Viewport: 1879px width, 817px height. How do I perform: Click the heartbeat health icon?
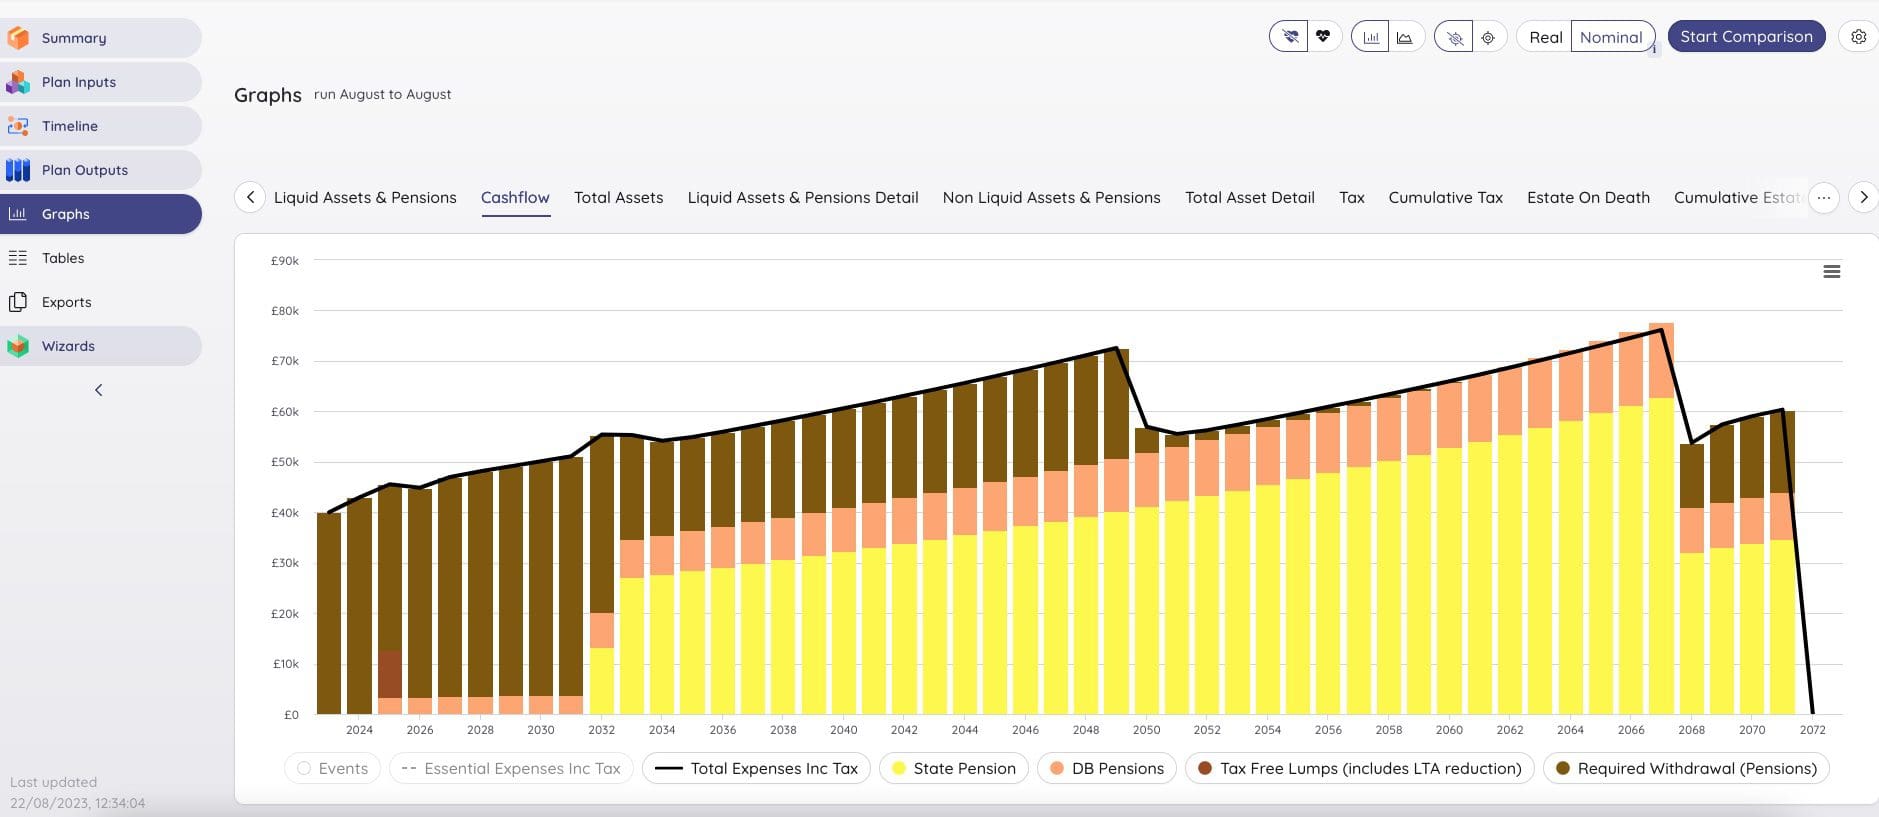(1323, 37)
